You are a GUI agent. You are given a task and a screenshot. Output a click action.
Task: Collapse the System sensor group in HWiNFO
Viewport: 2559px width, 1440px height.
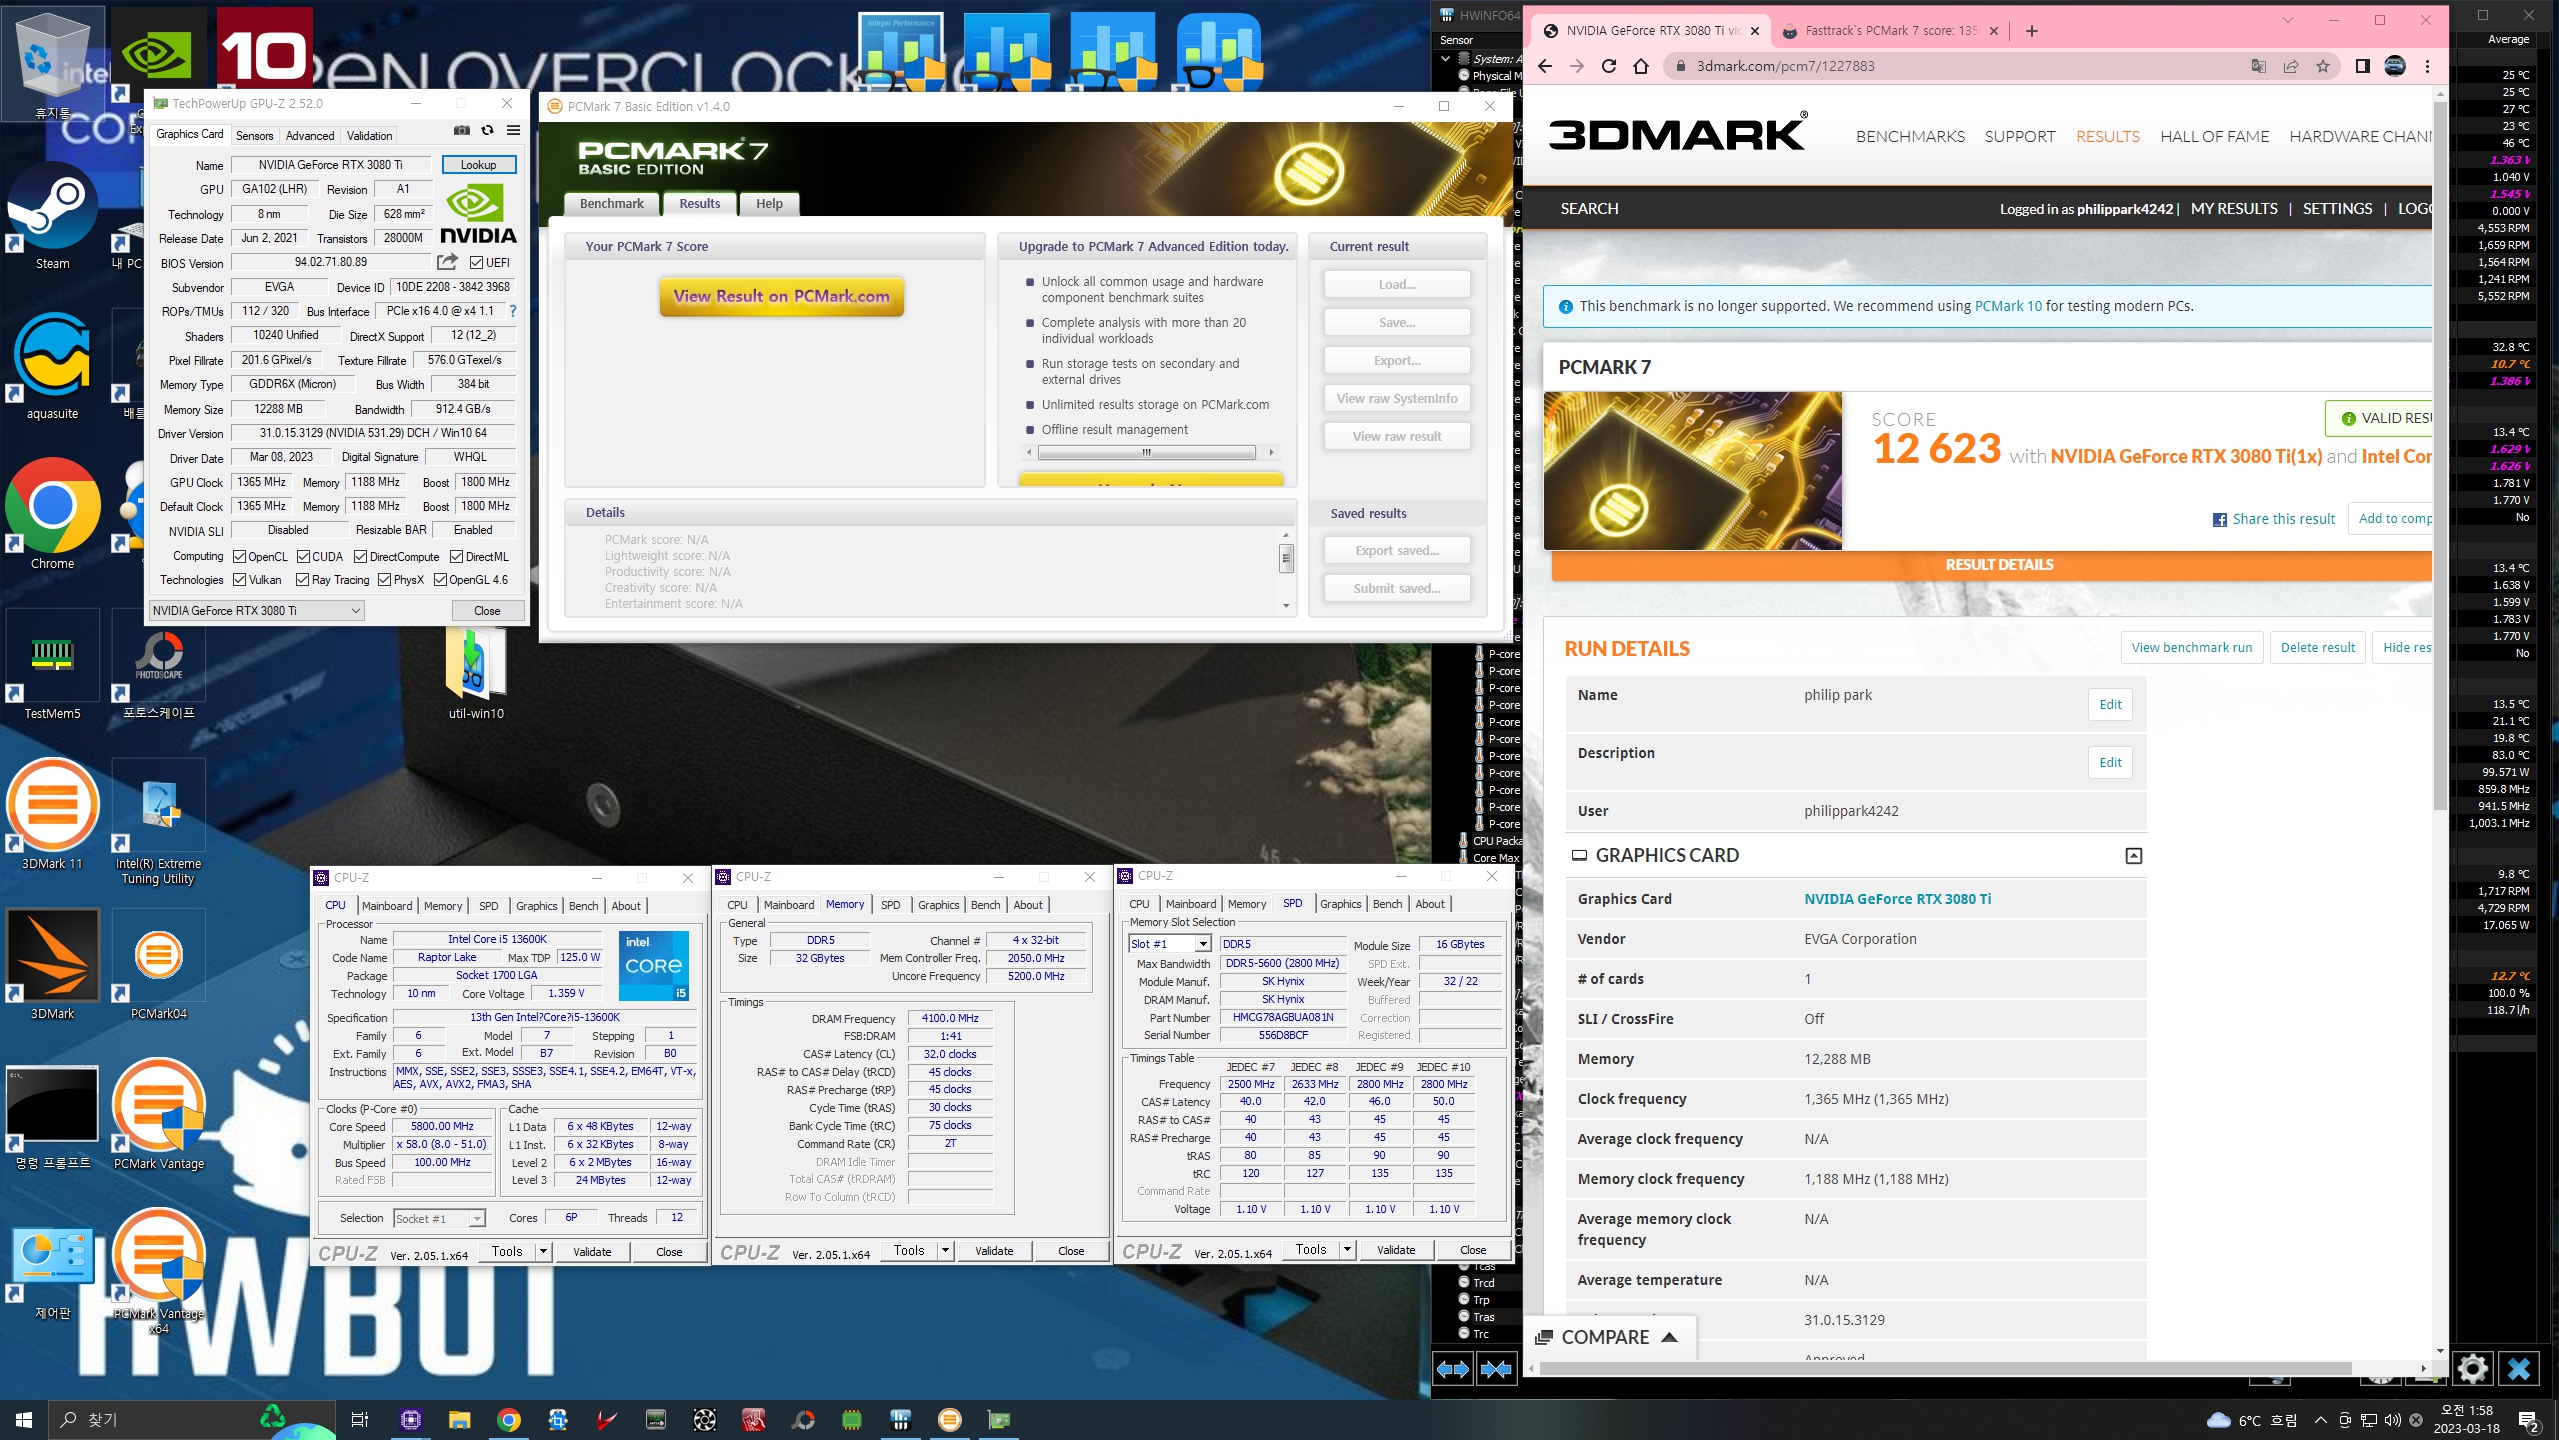1446,59
